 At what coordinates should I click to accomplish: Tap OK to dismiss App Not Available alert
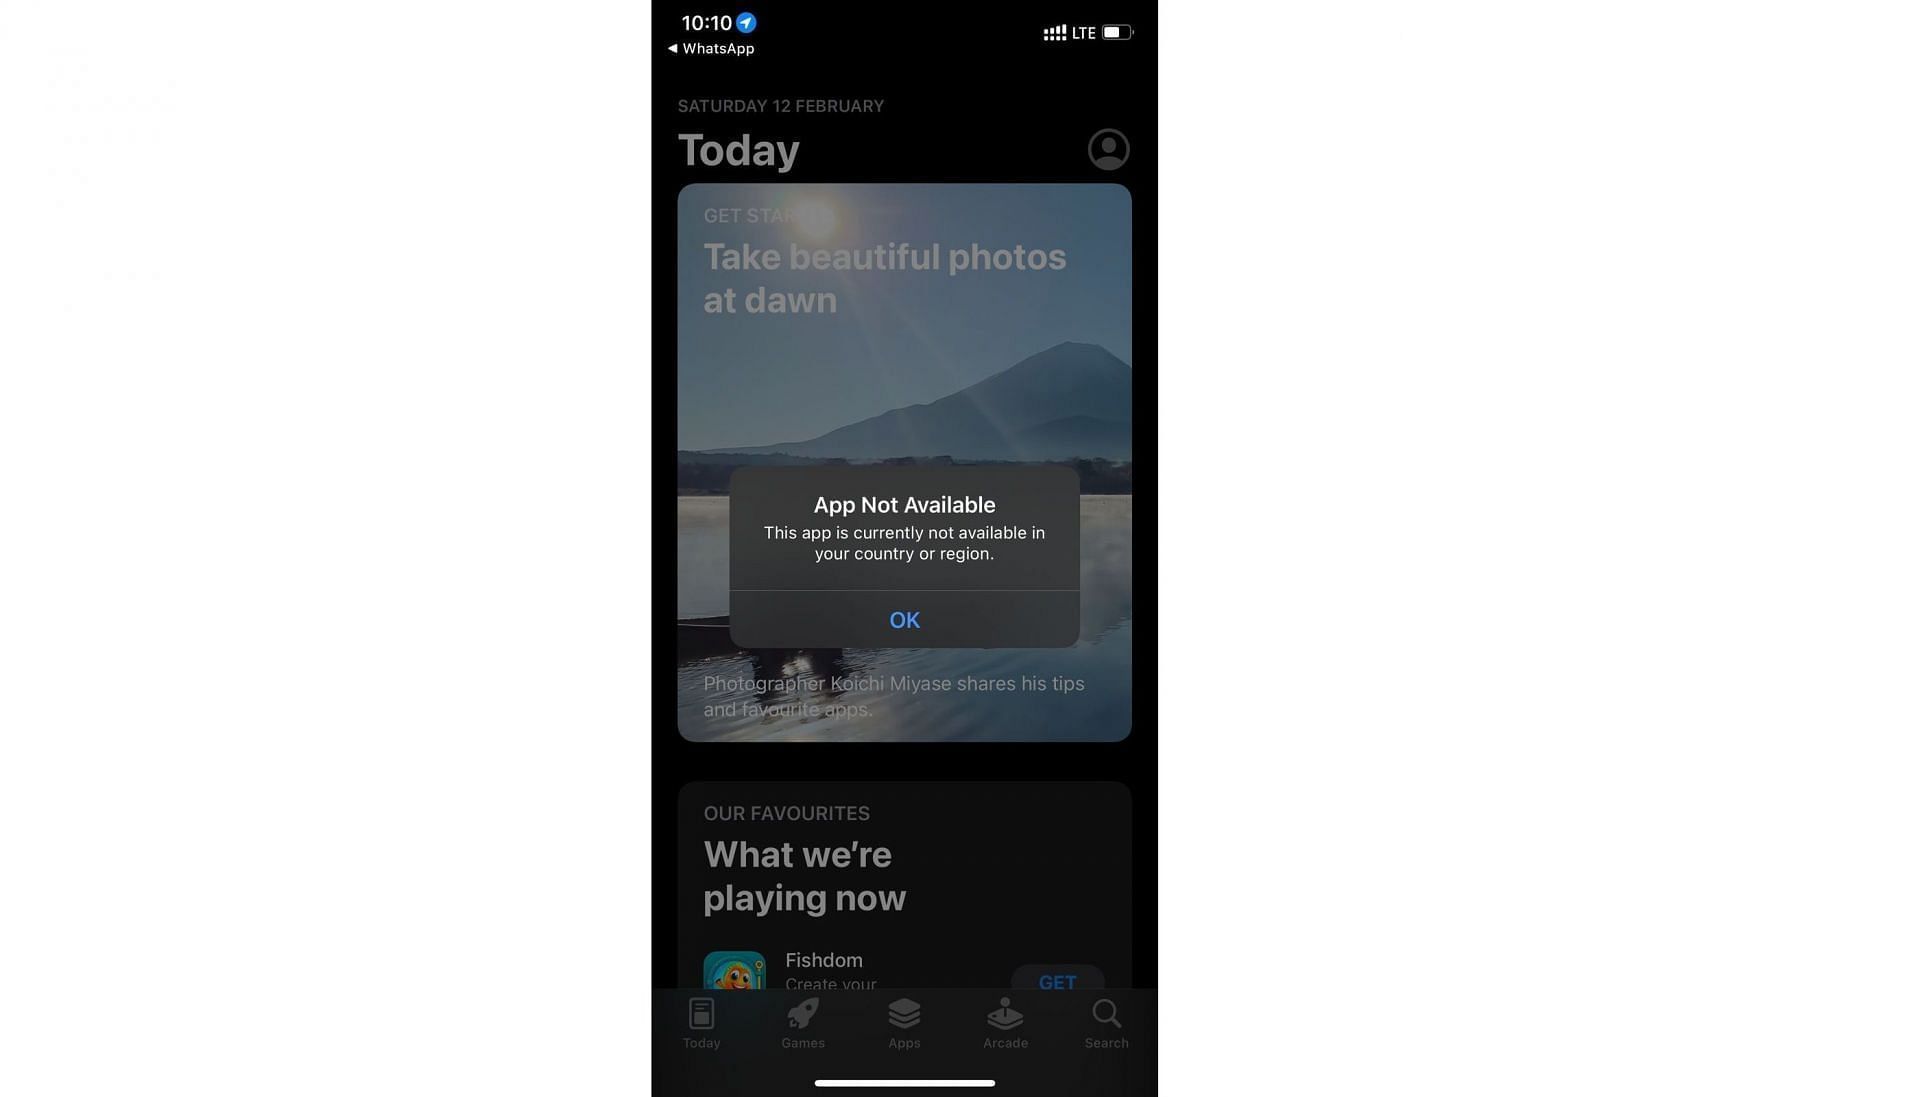[905, 621]
